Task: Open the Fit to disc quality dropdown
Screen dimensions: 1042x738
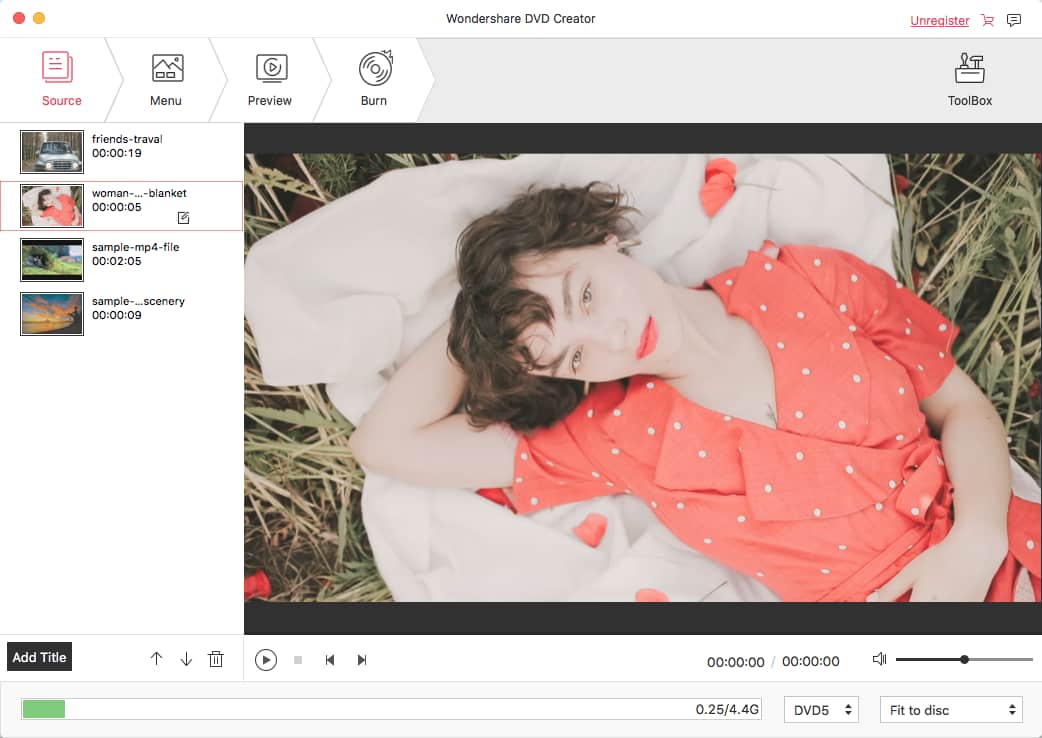Action: 949,709
